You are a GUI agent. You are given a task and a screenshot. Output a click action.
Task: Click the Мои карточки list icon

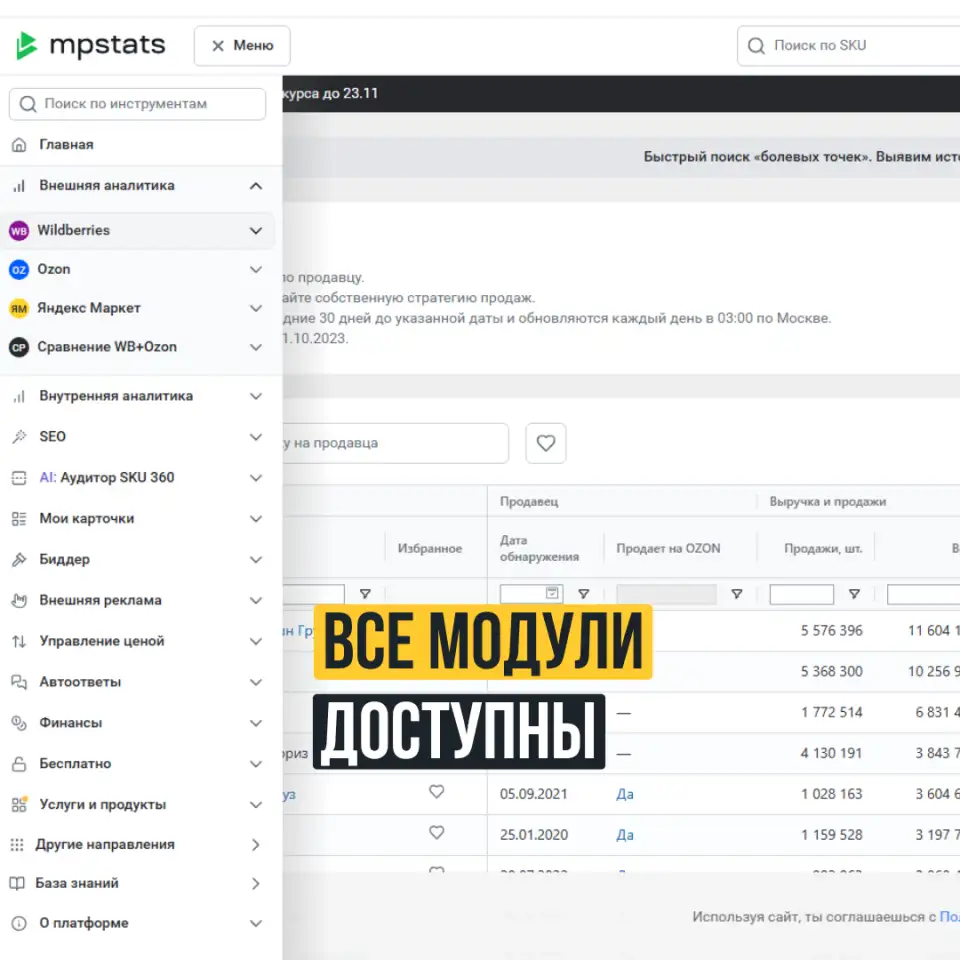pyautogui.click(x=19, y=519)
